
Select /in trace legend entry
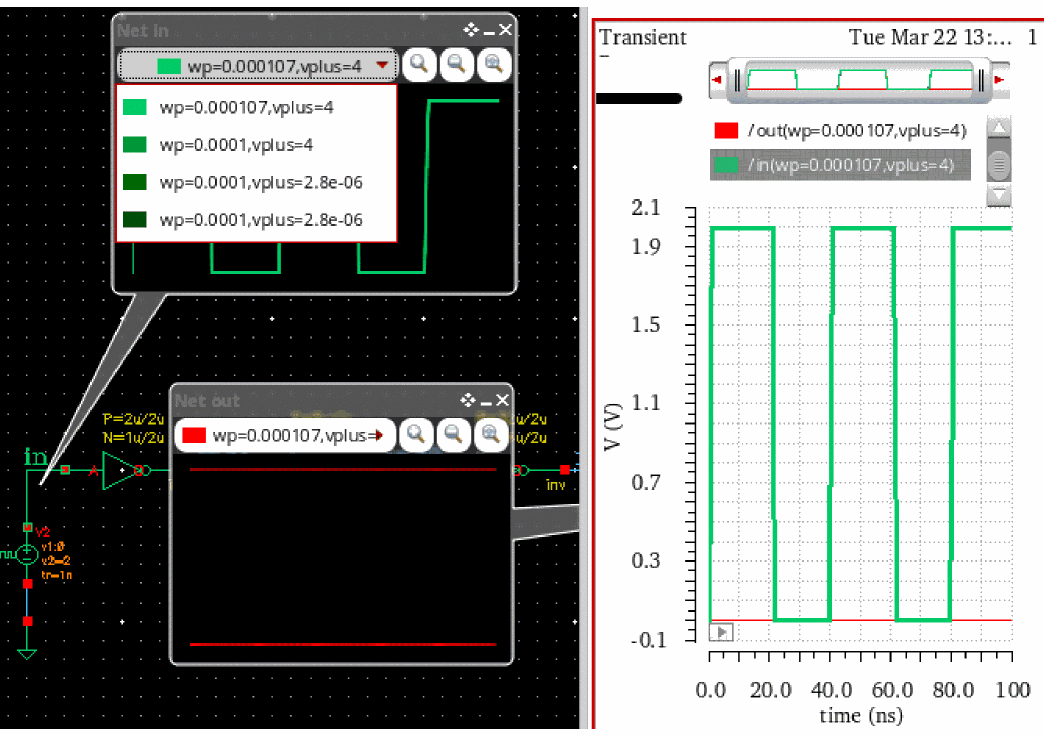(840, 165)
